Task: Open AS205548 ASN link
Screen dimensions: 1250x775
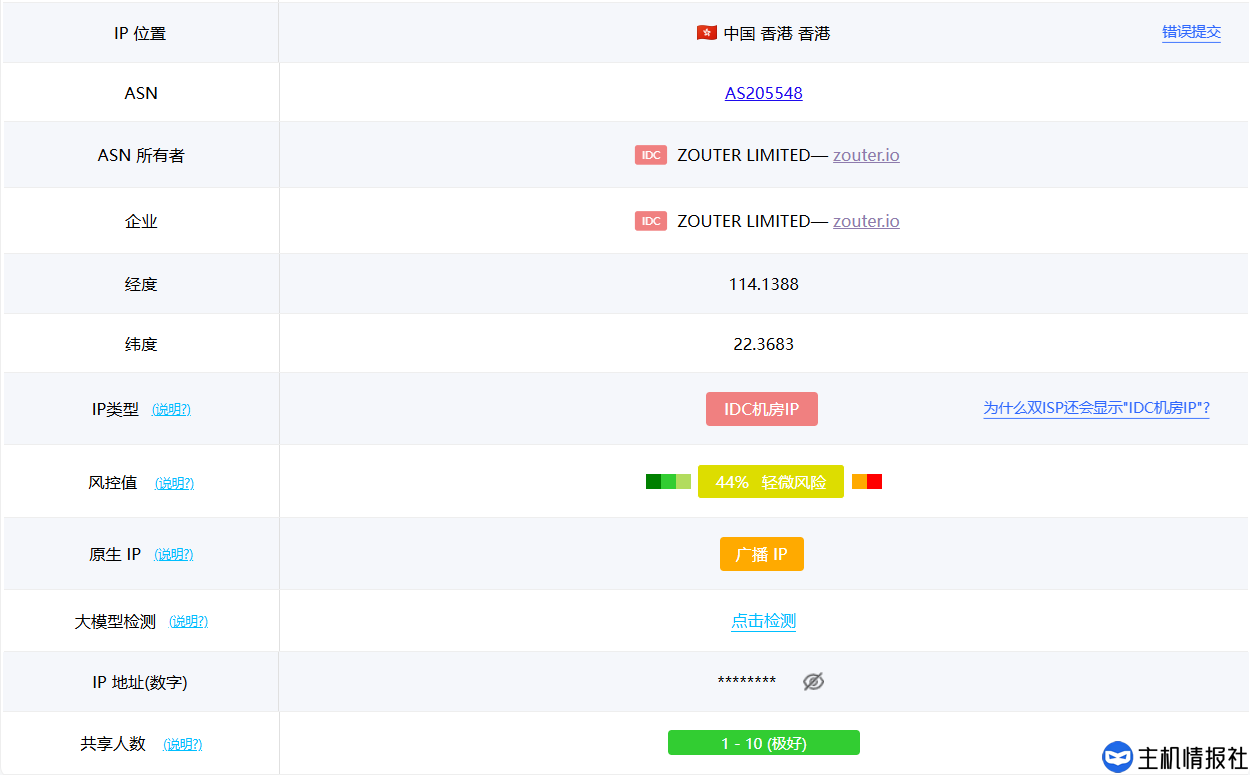Action: pos(763,93)
